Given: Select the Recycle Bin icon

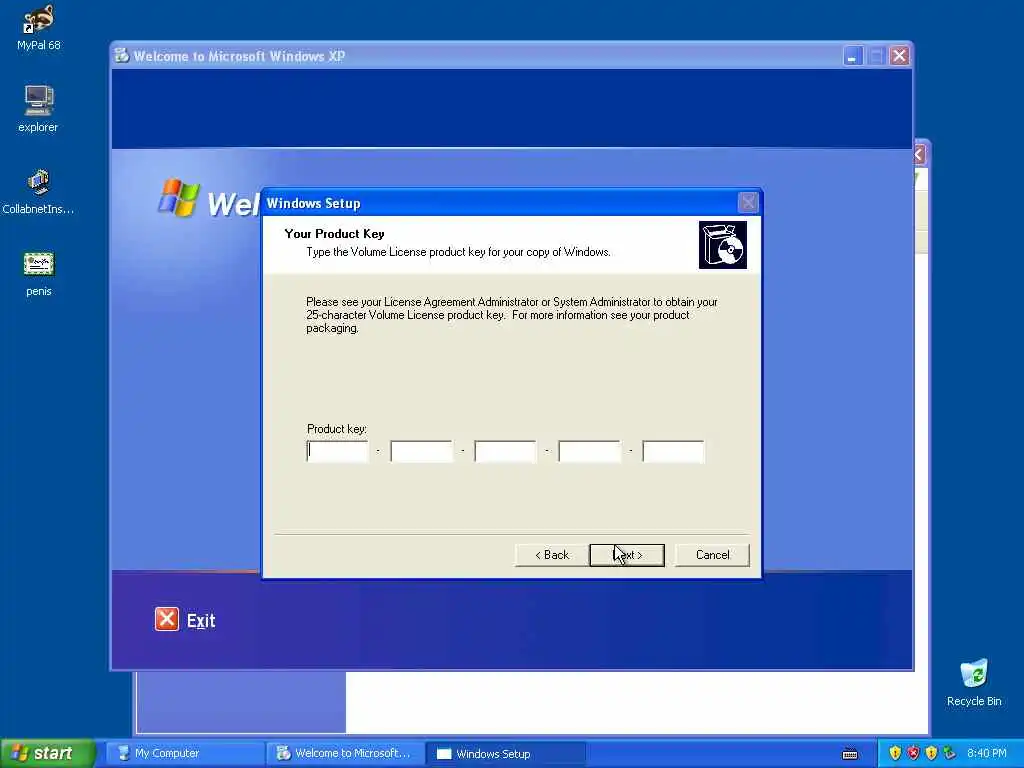Looking at the screenshot, I should pyautogui.click(x=974, y=682).
